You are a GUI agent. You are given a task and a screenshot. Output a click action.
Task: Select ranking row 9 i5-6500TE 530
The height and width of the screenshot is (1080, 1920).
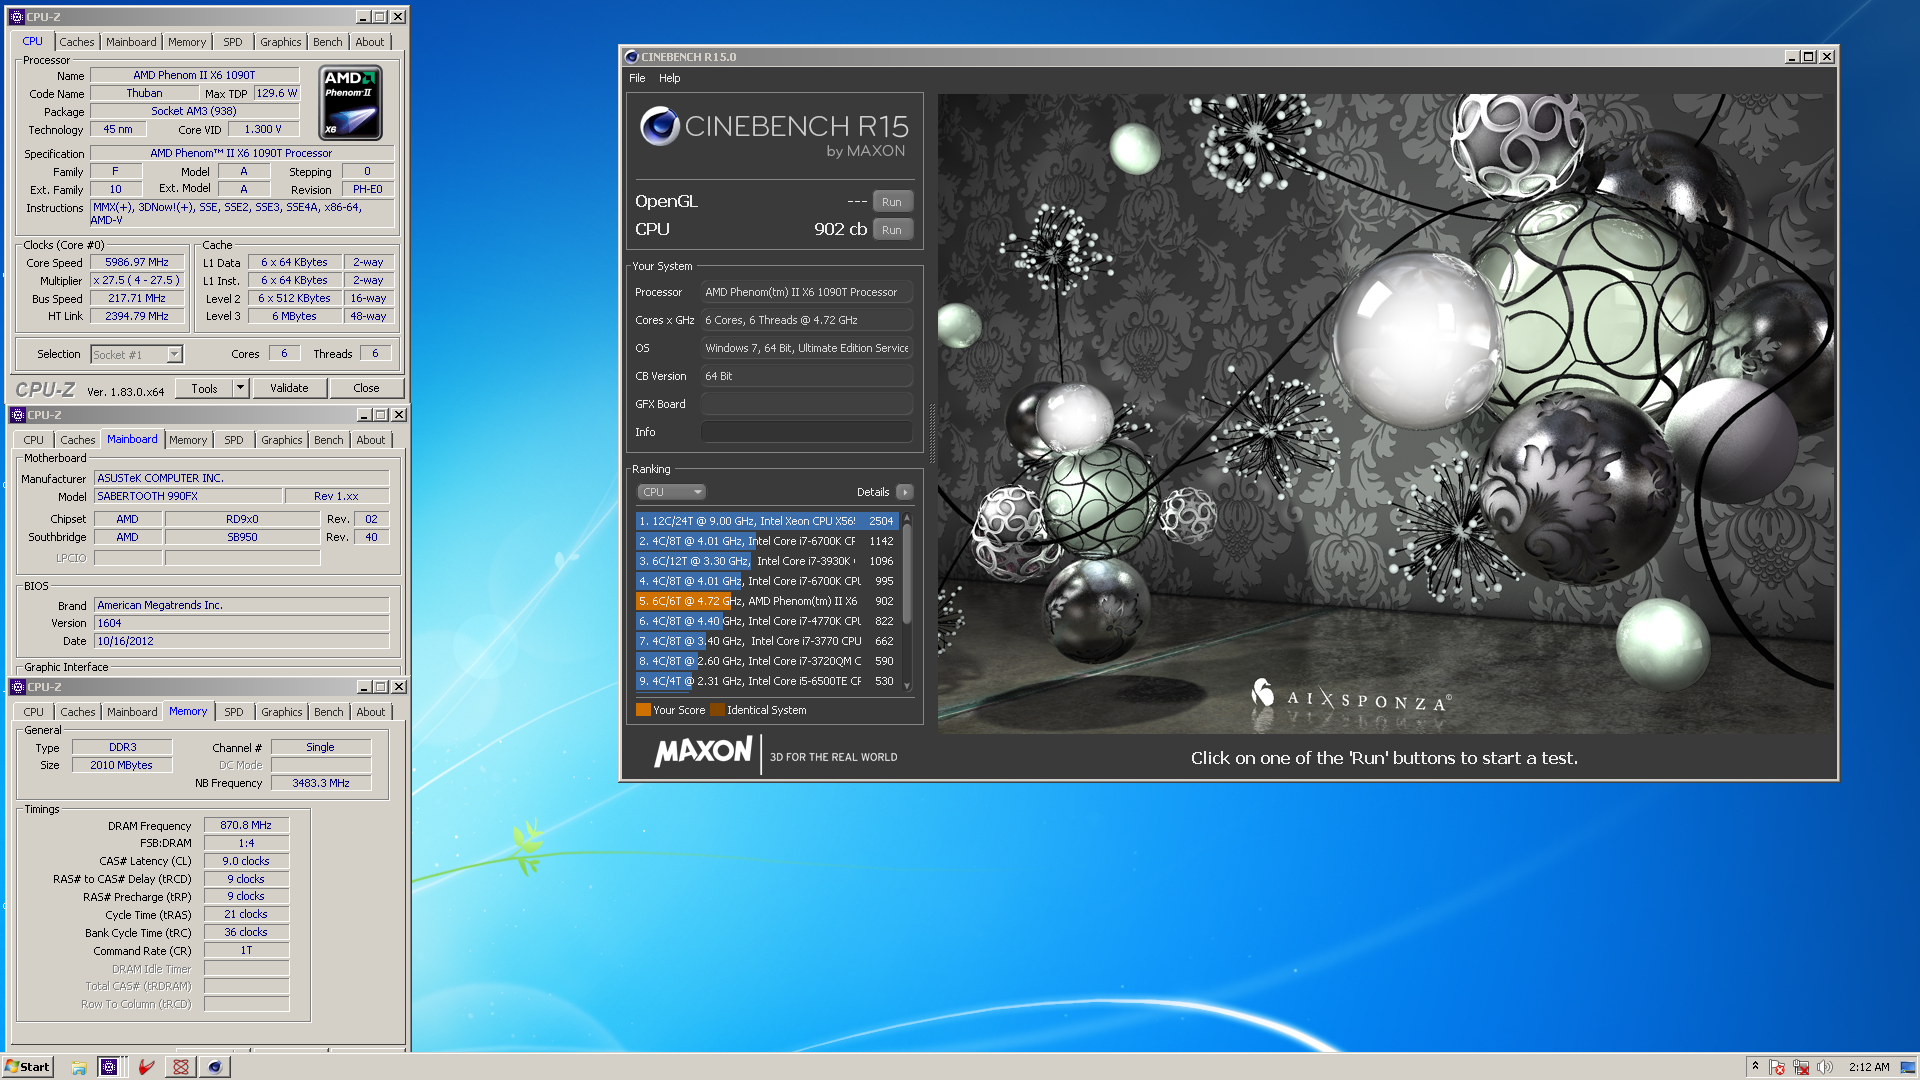click(x=767, y=681)
